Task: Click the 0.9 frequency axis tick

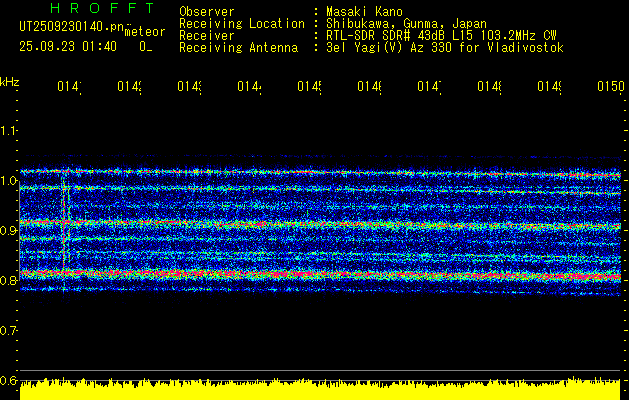Action: [9, 231]
